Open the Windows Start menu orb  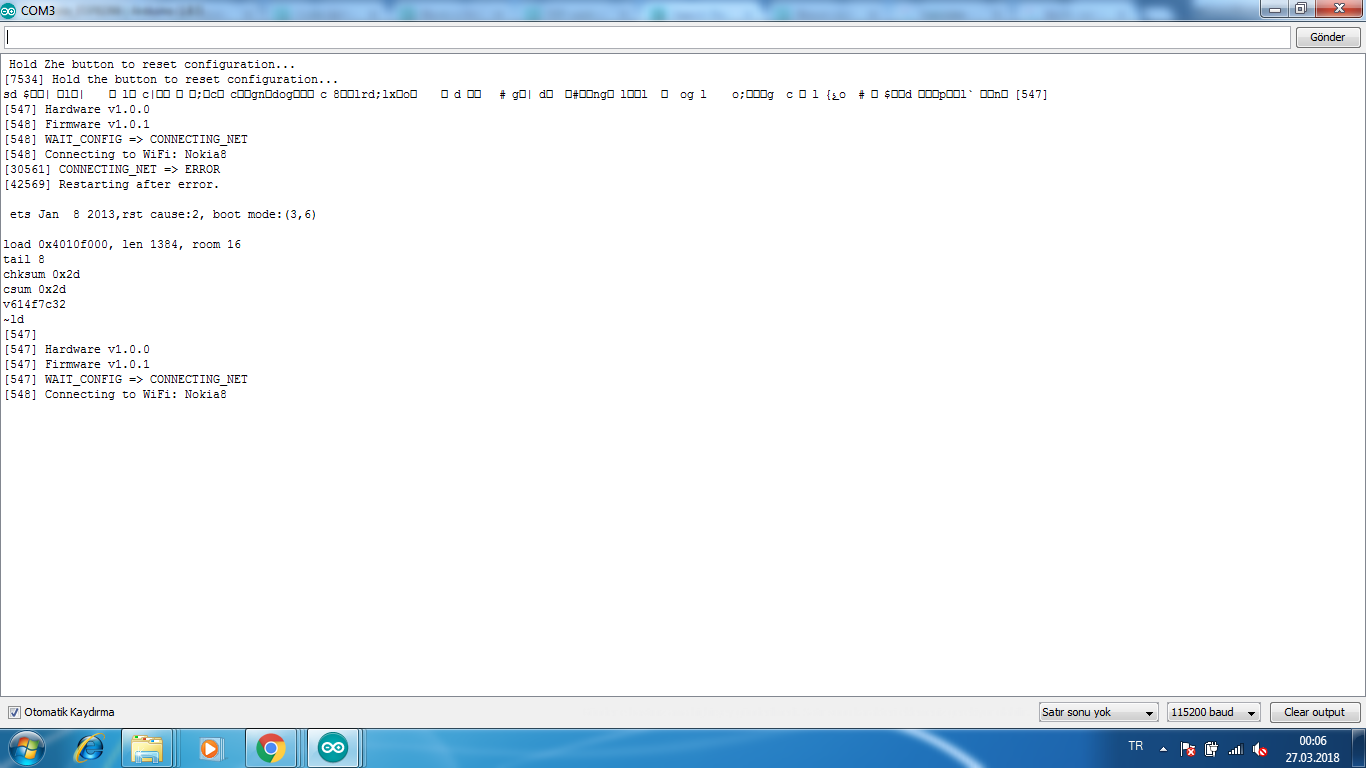(27, 748)
